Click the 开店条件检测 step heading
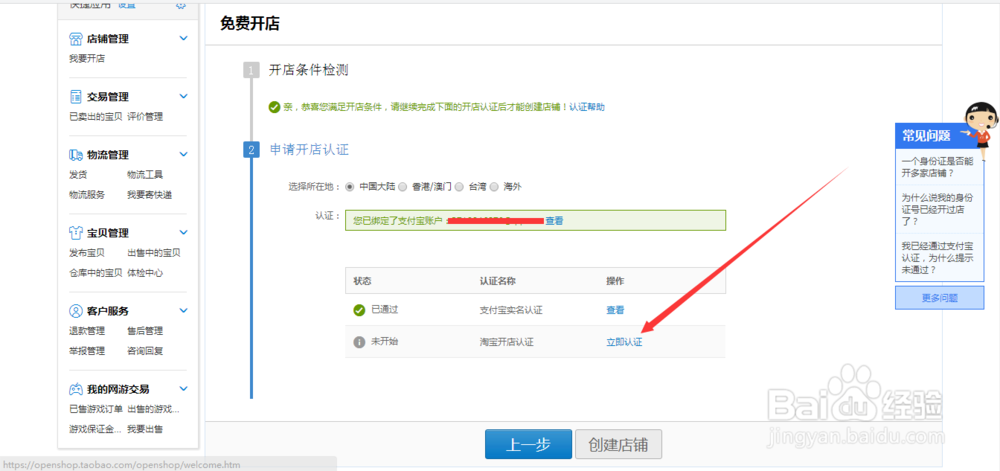Image resolution: width=1000 pixels, height=471 pixels. click(x=309, y=70)
